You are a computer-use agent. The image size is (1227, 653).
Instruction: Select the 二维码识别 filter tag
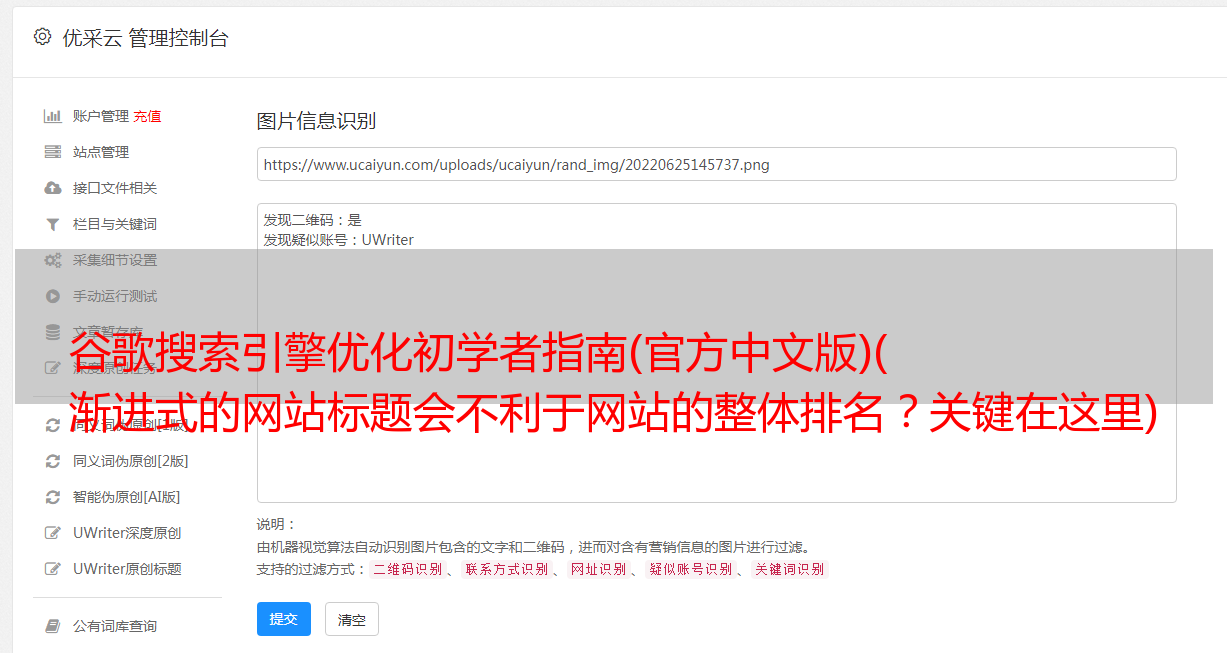407,569
